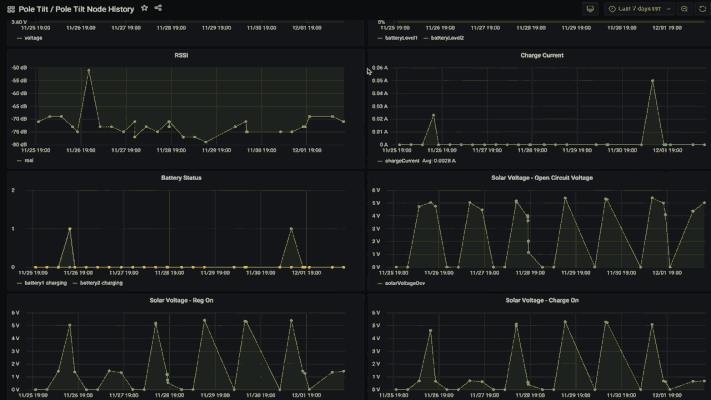Toggle the chargeCurrent legend series

coord(402,161)
